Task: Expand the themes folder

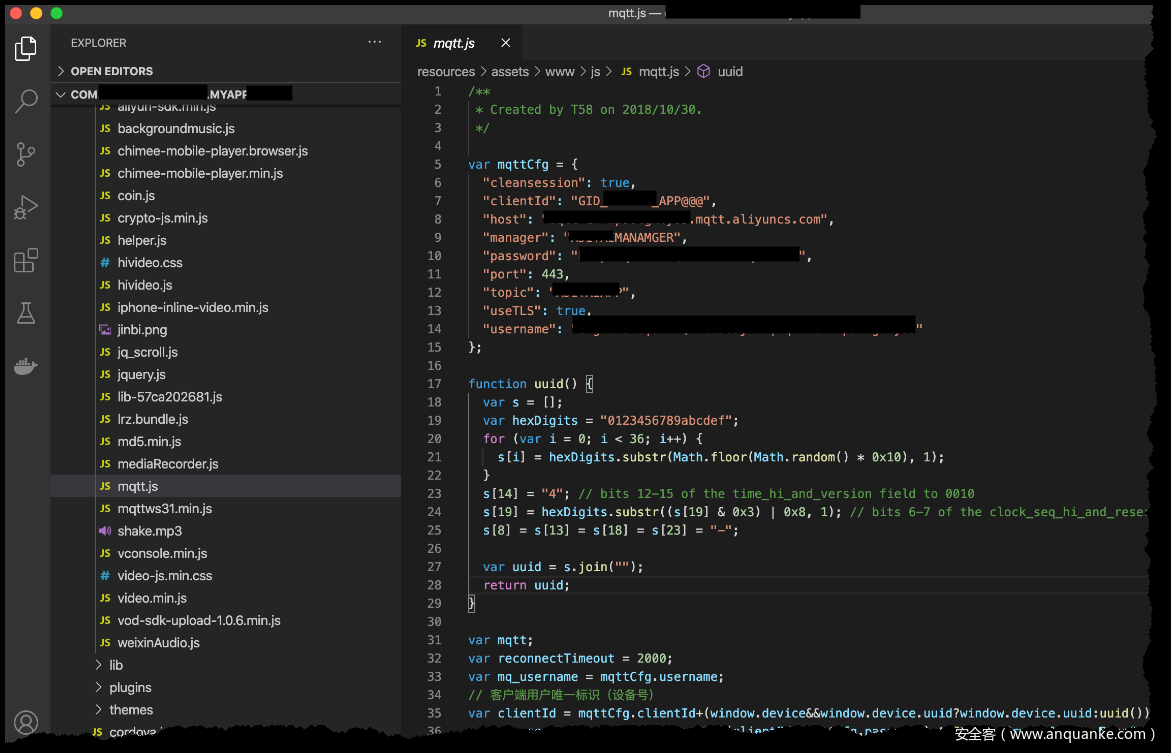Action: coord(131,710)
